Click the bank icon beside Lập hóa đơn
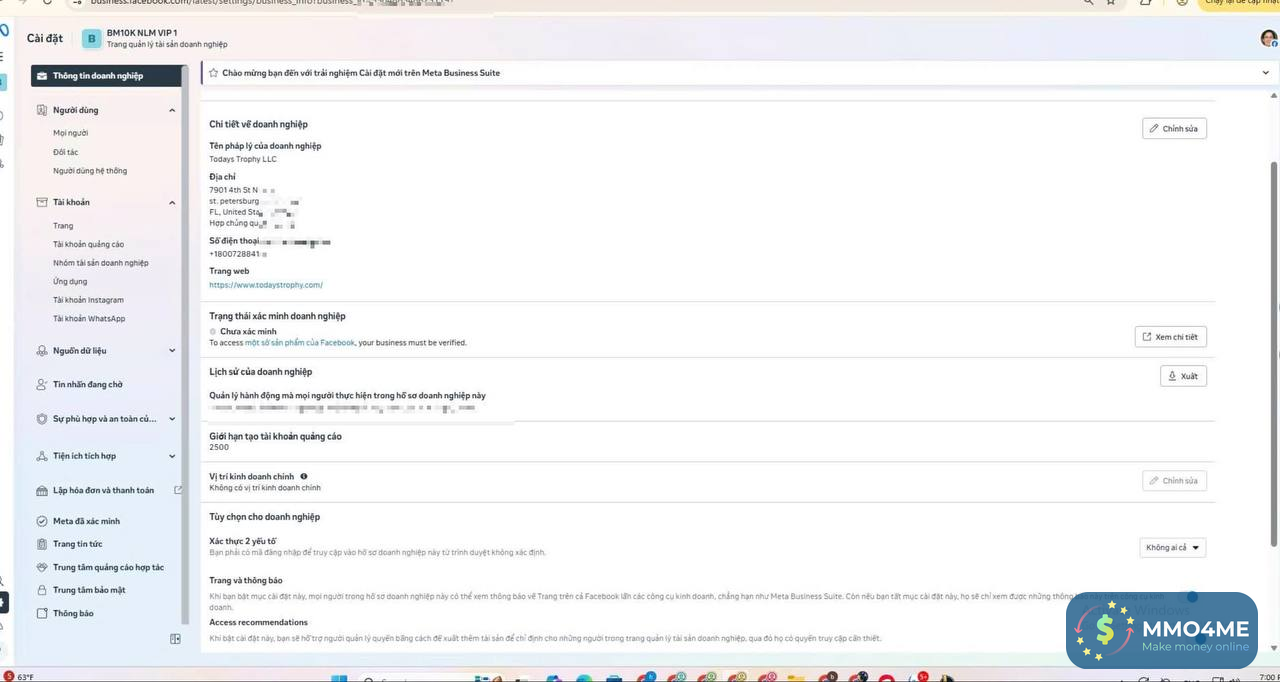The width and height of the screenshot is (1280, 682). tap(42, 491)
